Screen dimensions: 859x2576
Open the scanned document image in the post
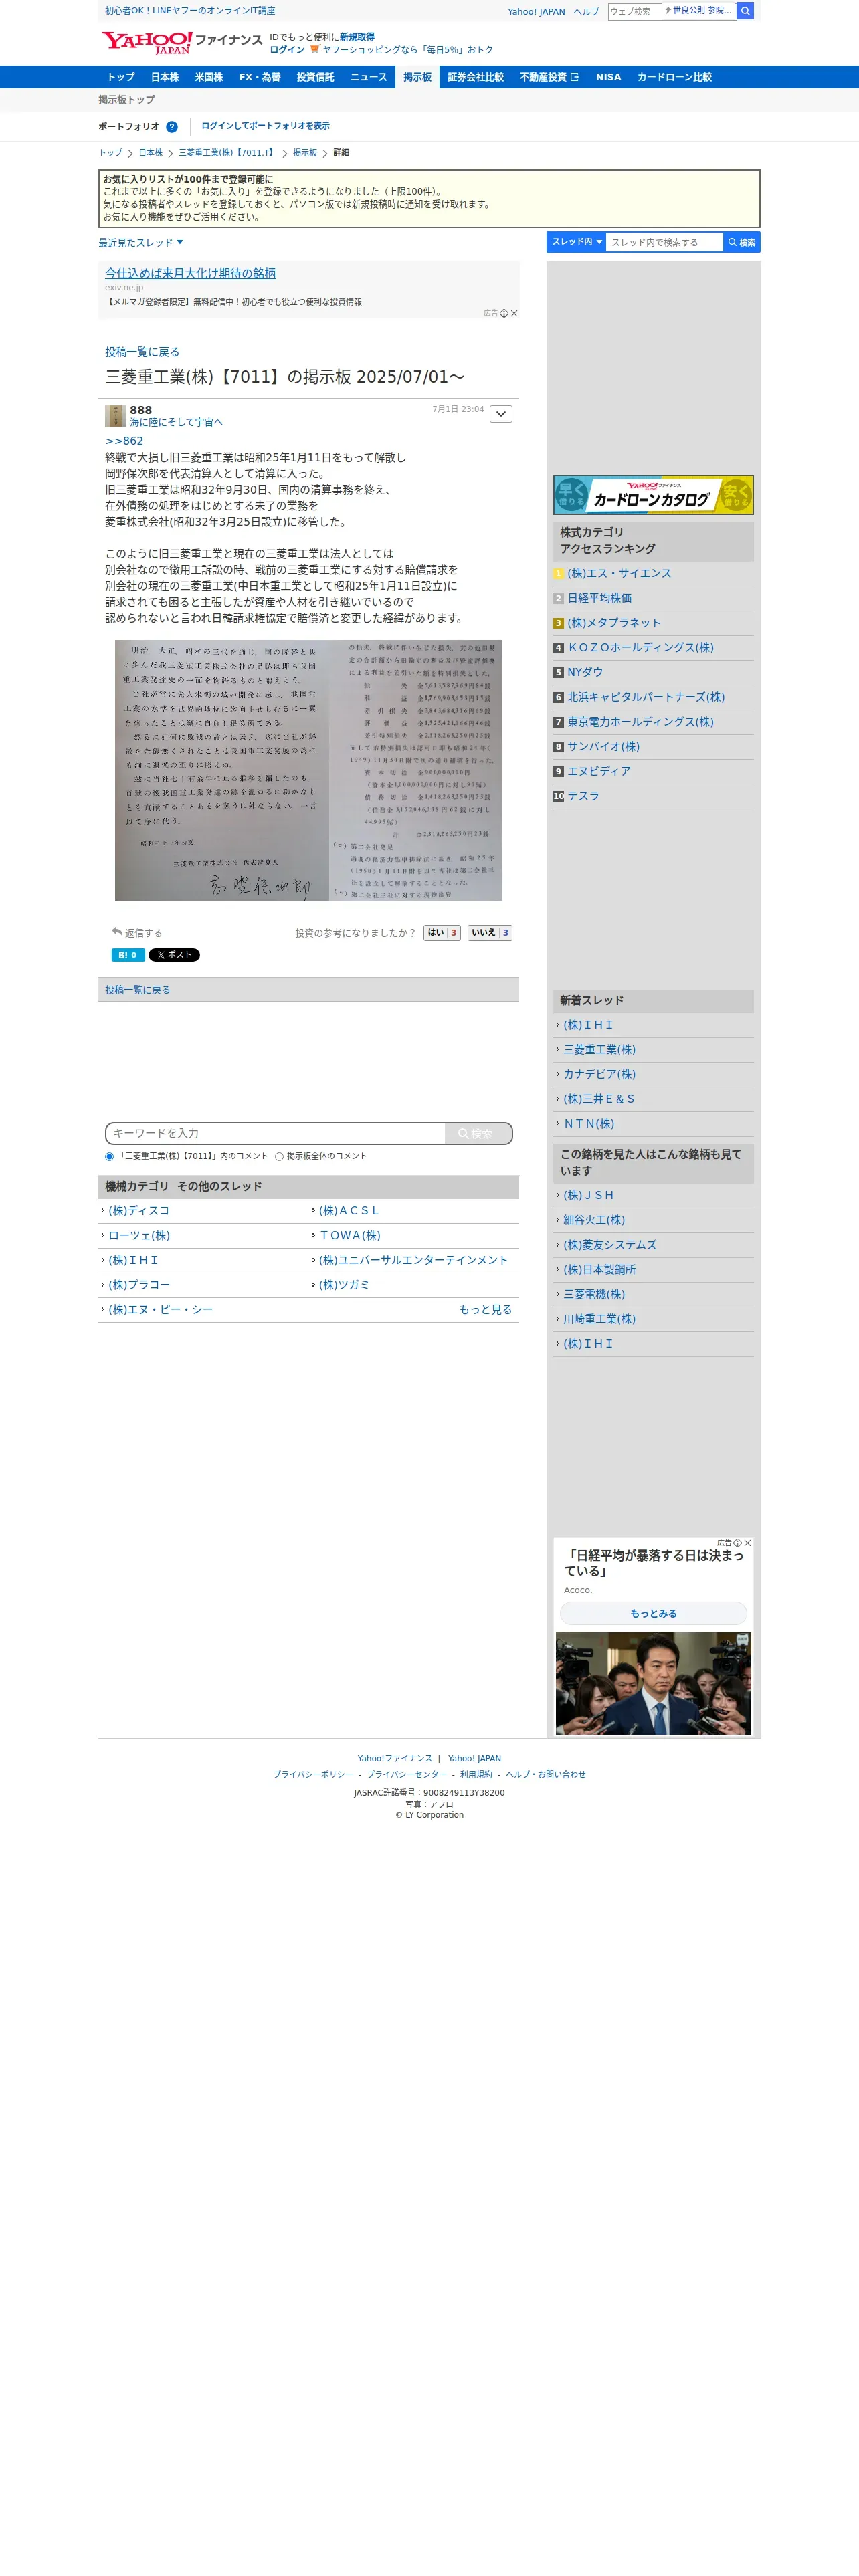(x=309, y=770)
